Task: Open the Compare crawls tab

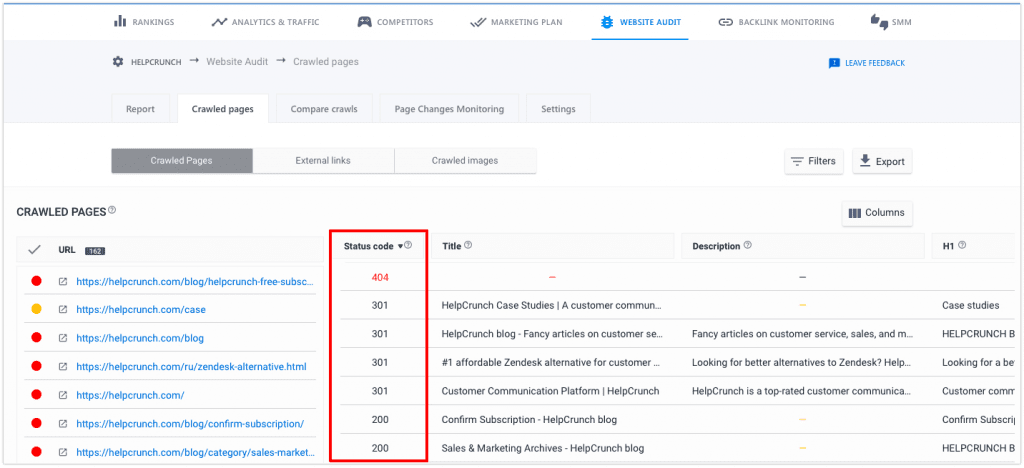Action: coord(324,109)
